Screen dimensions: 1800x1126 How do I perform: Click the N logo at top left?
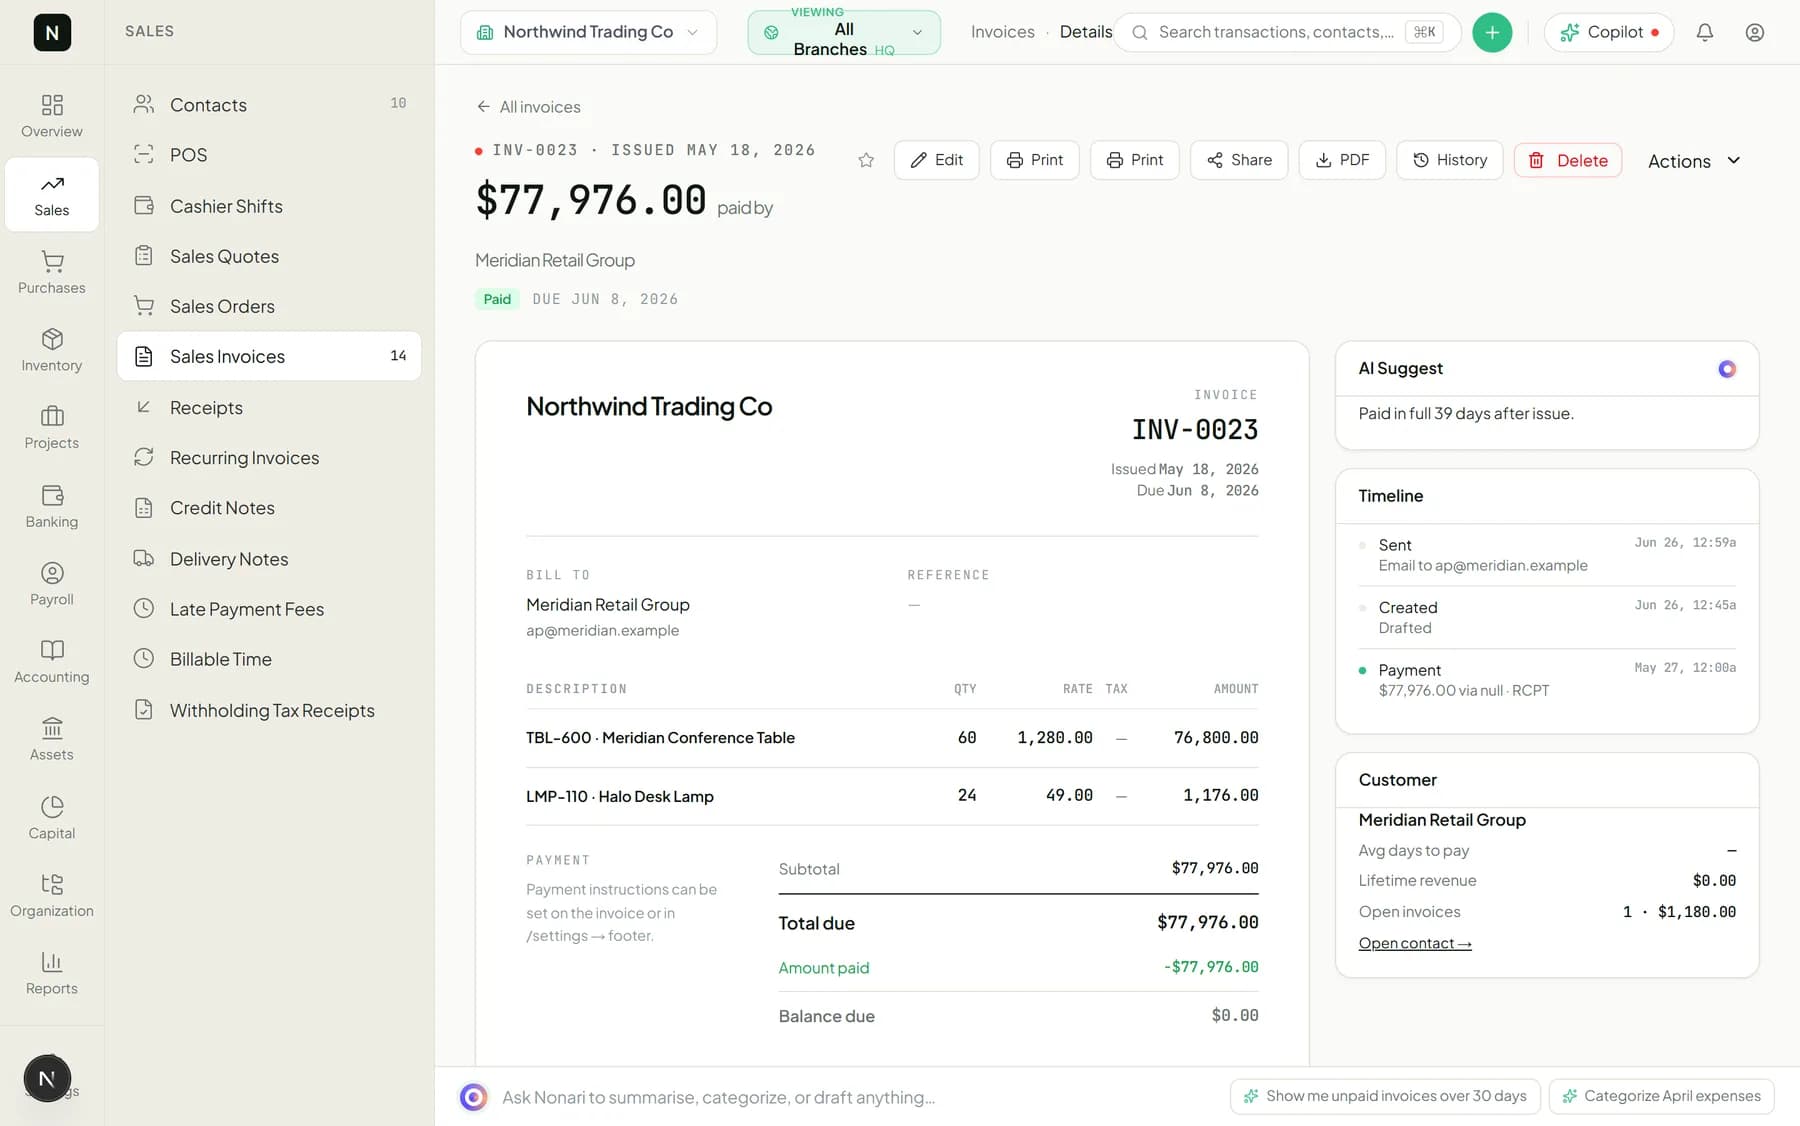coord(52,32)
